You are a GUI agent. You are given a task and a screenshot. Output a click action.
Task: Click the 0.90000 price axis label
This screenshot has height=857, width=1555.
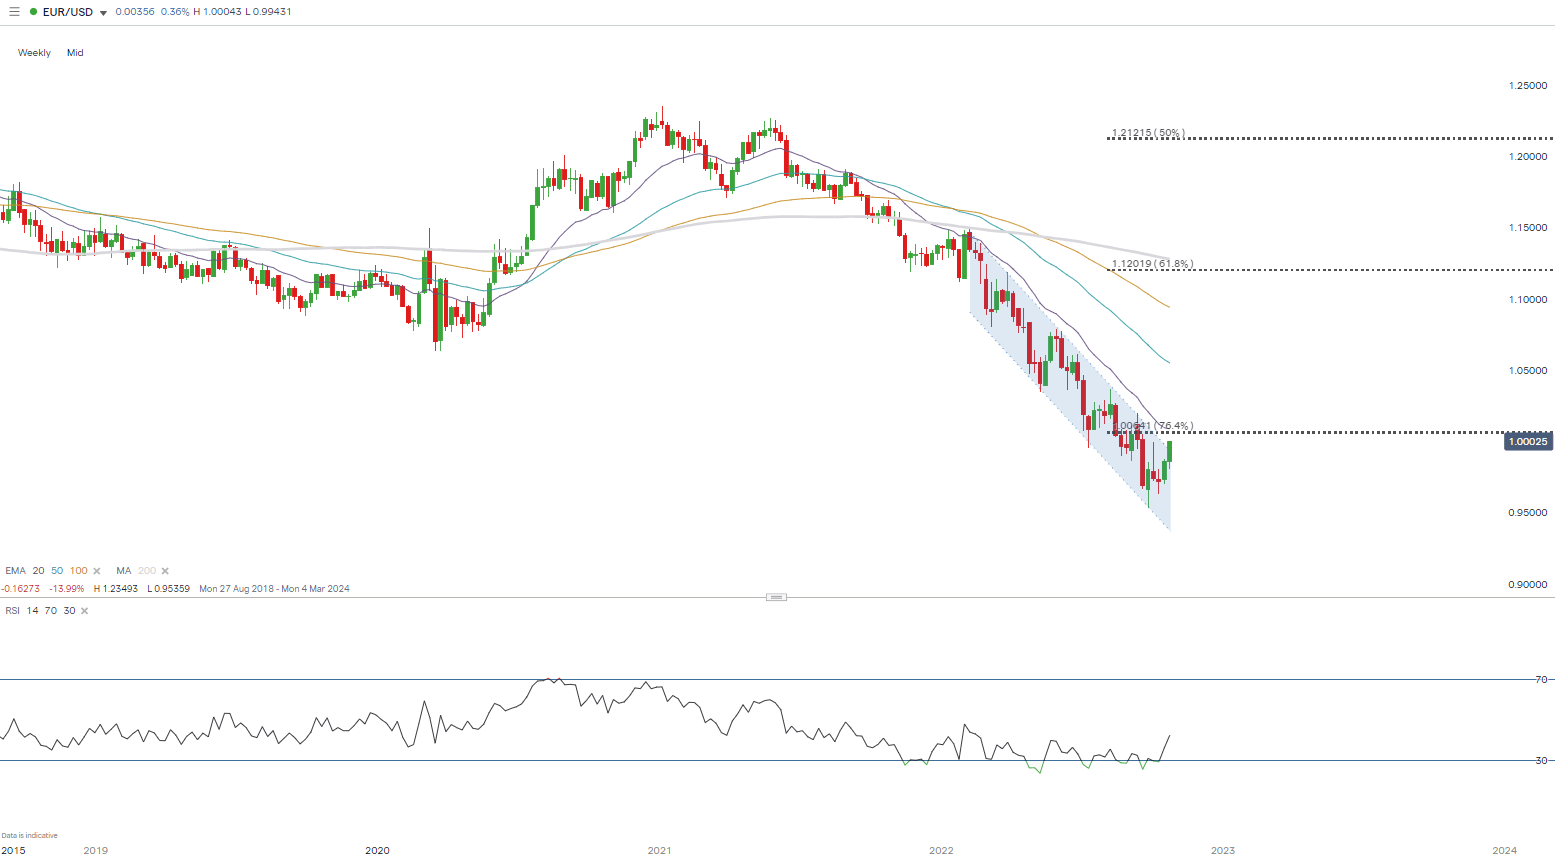coord(1528,585)
